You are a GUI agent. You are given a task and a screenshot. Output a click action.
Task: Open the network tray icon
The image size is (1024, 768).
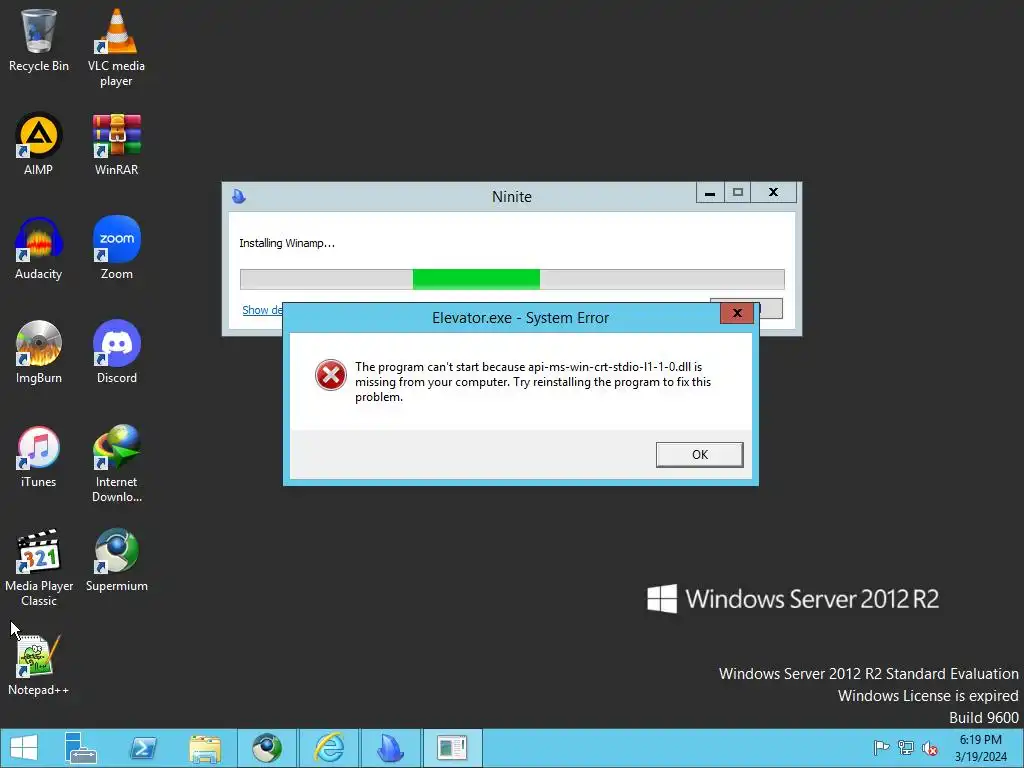tap(906, 748)
